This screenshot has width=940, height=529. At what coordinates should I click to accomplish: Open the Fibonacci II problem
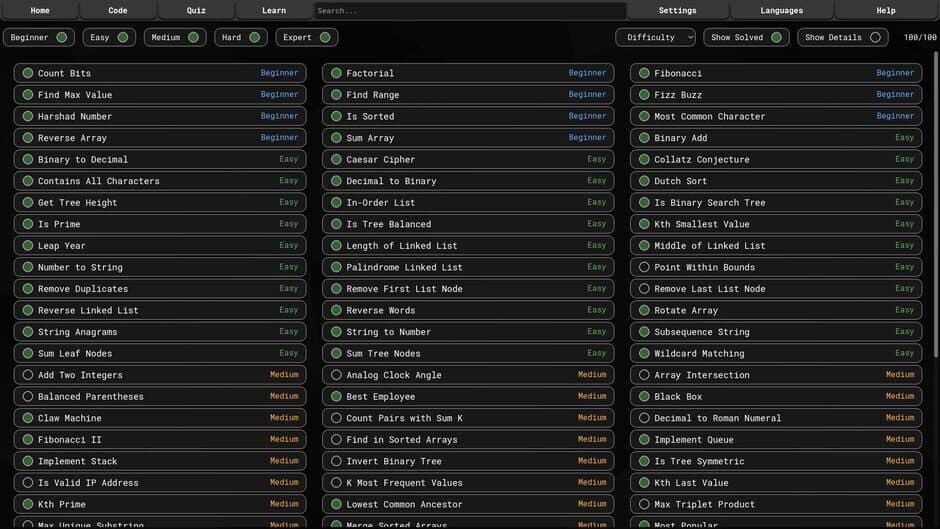coord(160,440)
